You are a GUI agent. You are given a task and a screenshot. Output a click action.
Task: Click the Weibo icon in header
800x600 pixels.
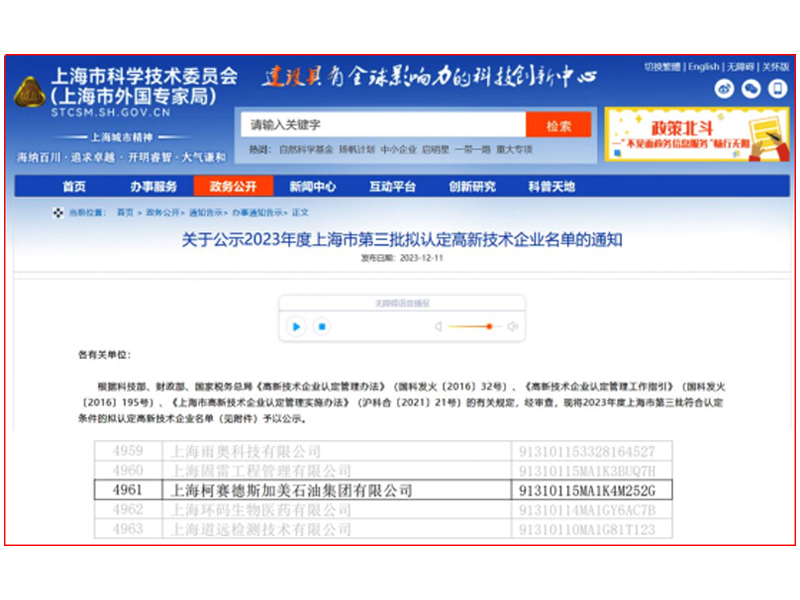725,89
